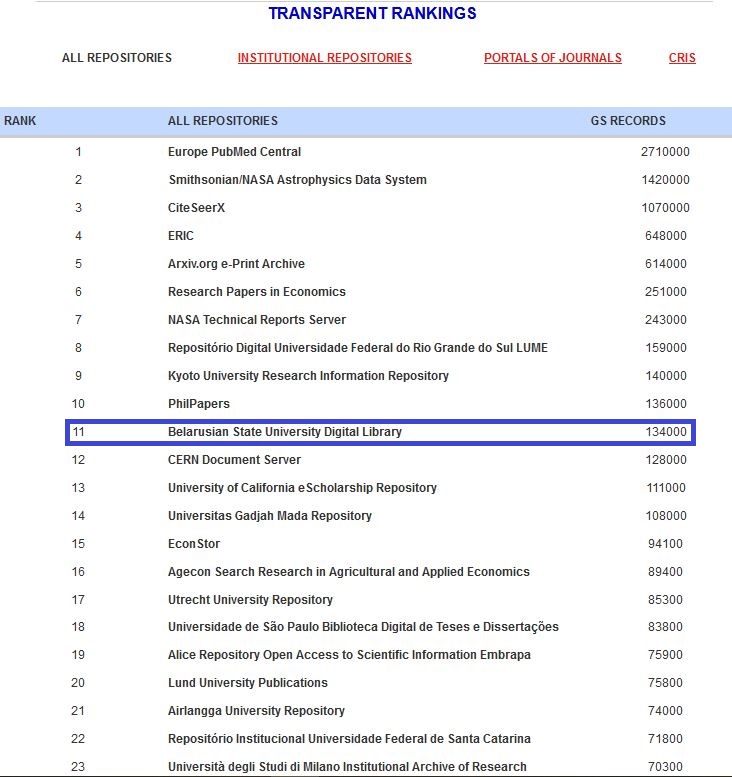This screenshot has height=777, width=732.
Task: Click the Transparent Rankings heading
Action: pyautogui.click(x=372, y=13)
